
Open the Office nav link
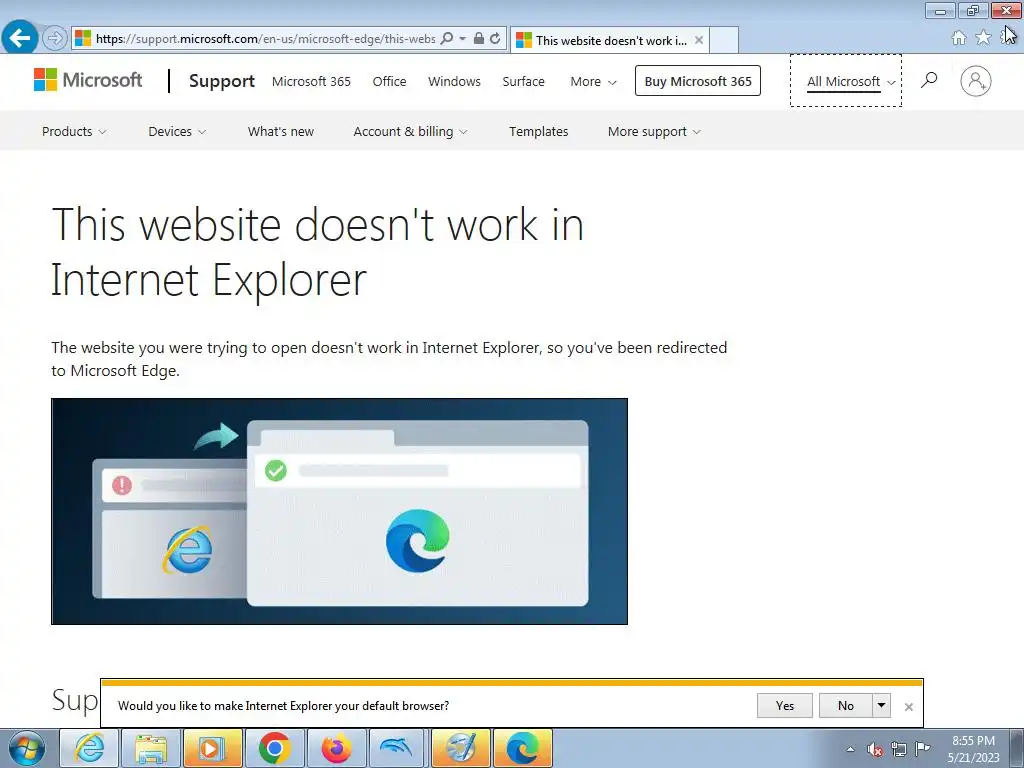(389, 82)
